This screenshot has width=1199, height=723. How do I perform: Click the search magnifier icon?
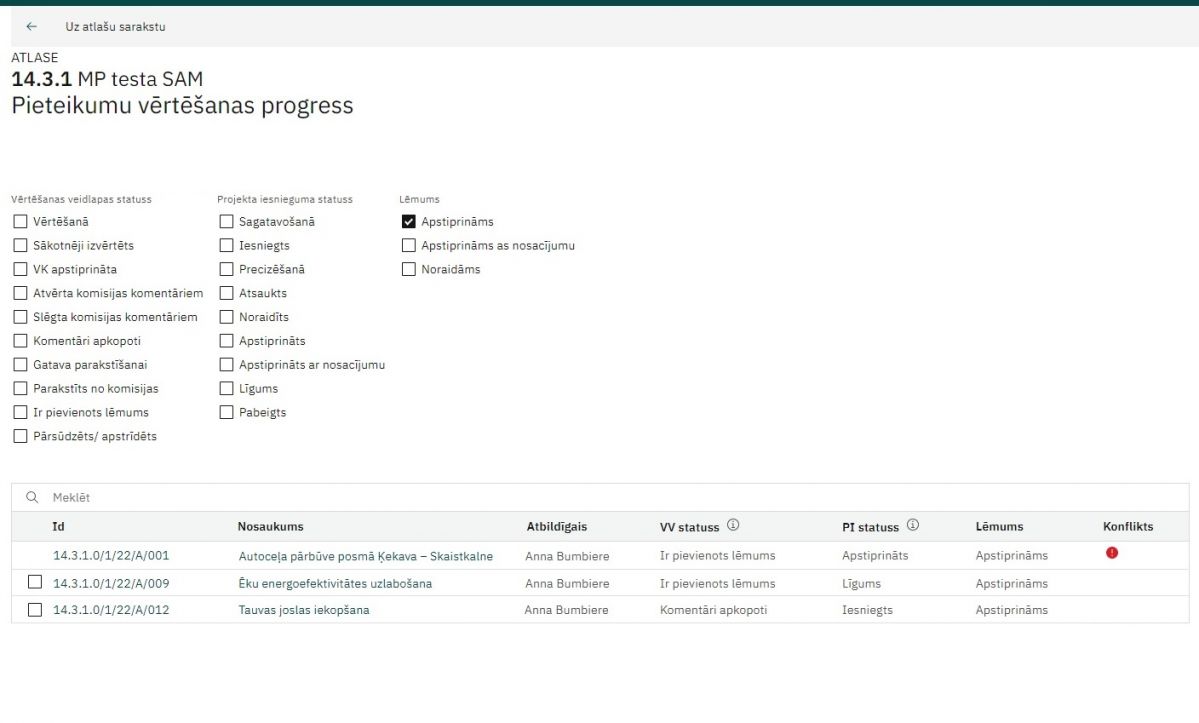[x=32, y=498]
